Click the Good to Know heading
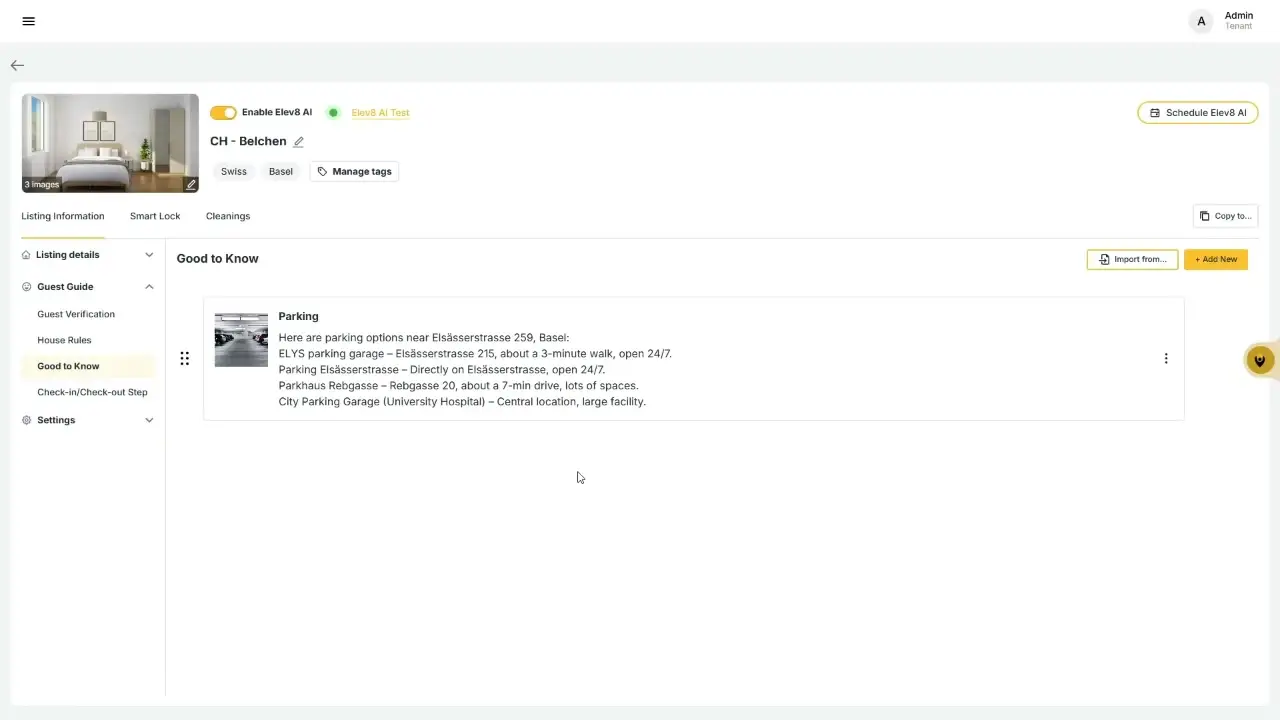 pos(218,258)
